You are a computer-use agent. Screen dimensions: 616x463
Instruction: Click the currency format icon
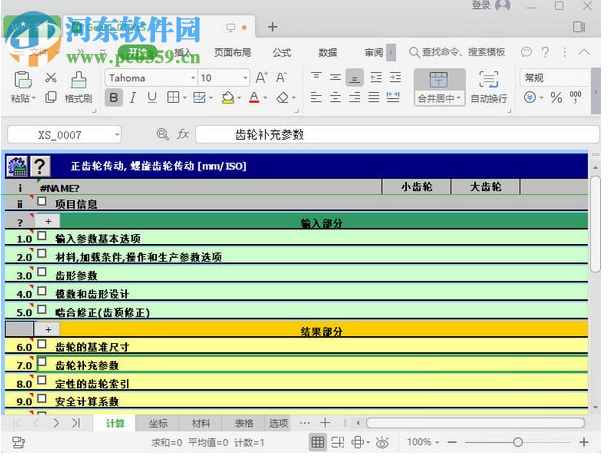(x=530, y=97)
